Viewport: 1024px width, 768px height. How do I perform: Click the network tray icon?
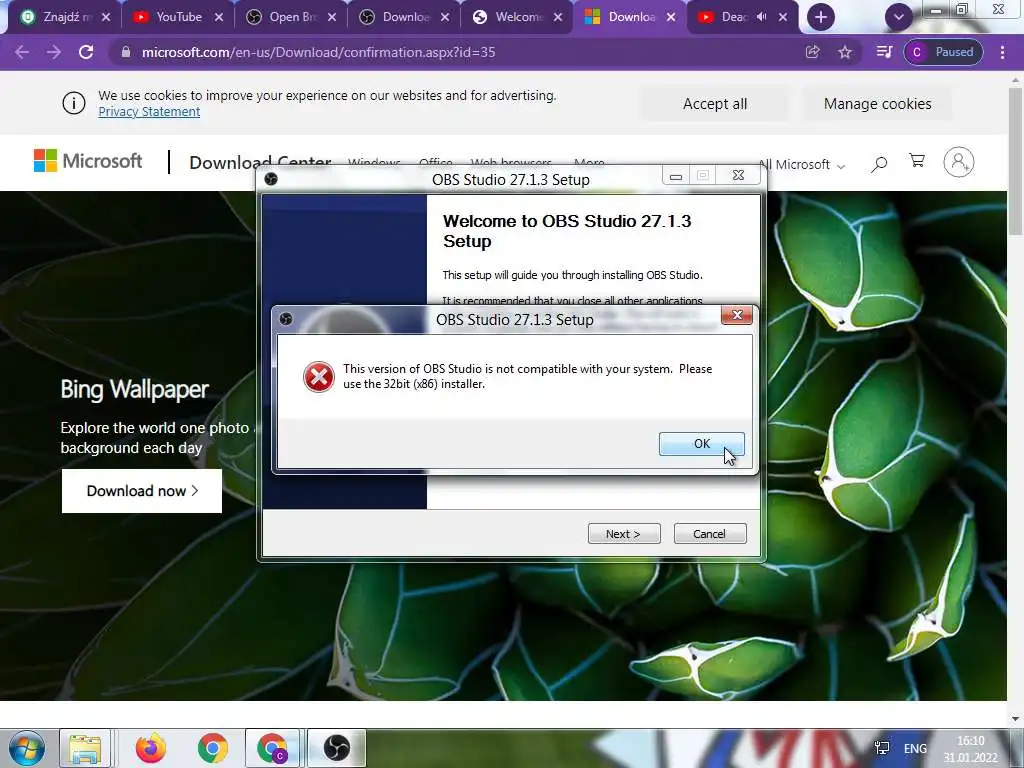[x=882, y=748]
